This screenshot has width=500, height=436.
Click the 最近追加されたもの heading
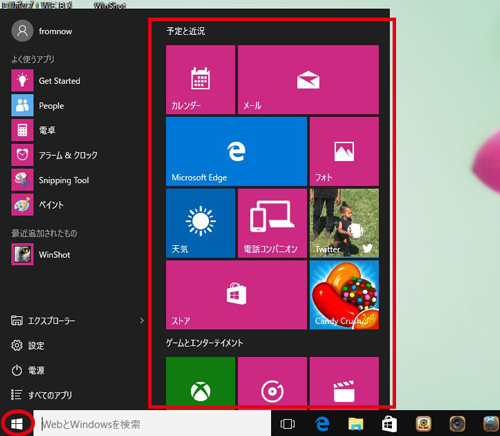coord(44,233)
